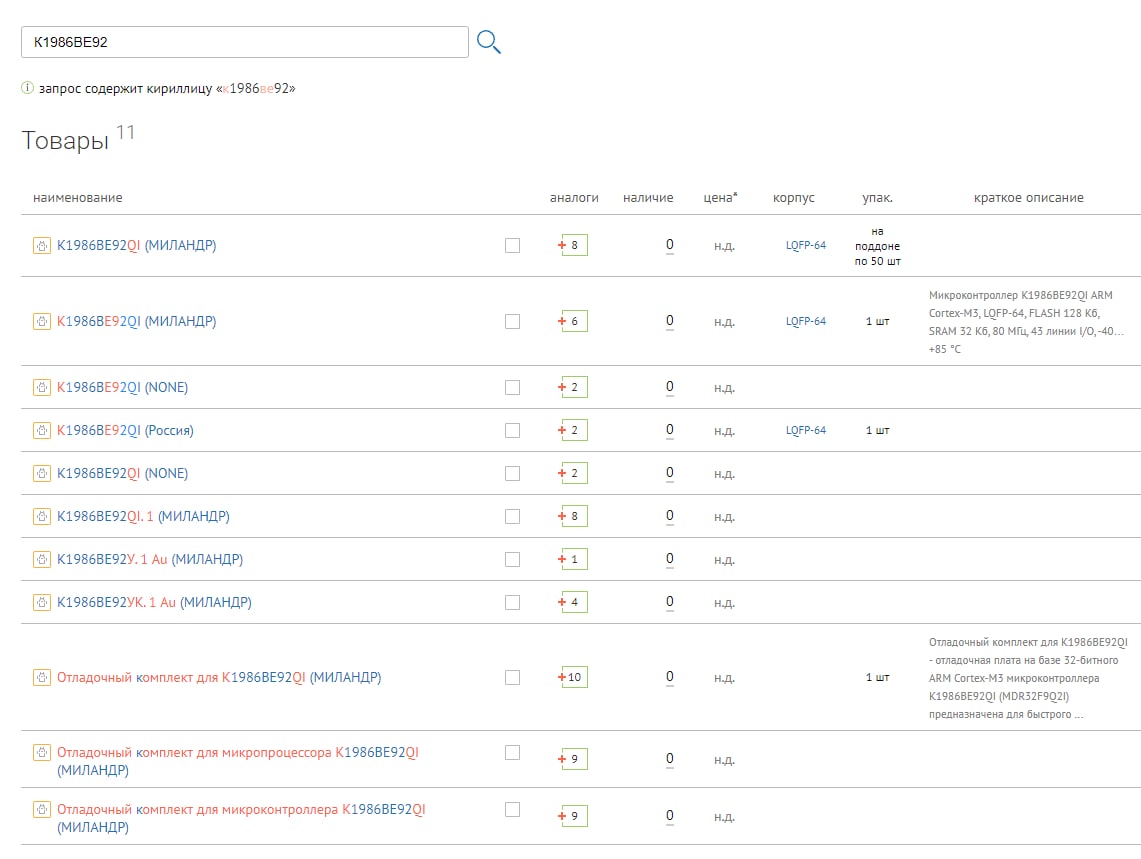Open the микропроцессора debug kit link
This screenshot has width=1141, height=859.
pyautogui.click(x=237, y=752)
